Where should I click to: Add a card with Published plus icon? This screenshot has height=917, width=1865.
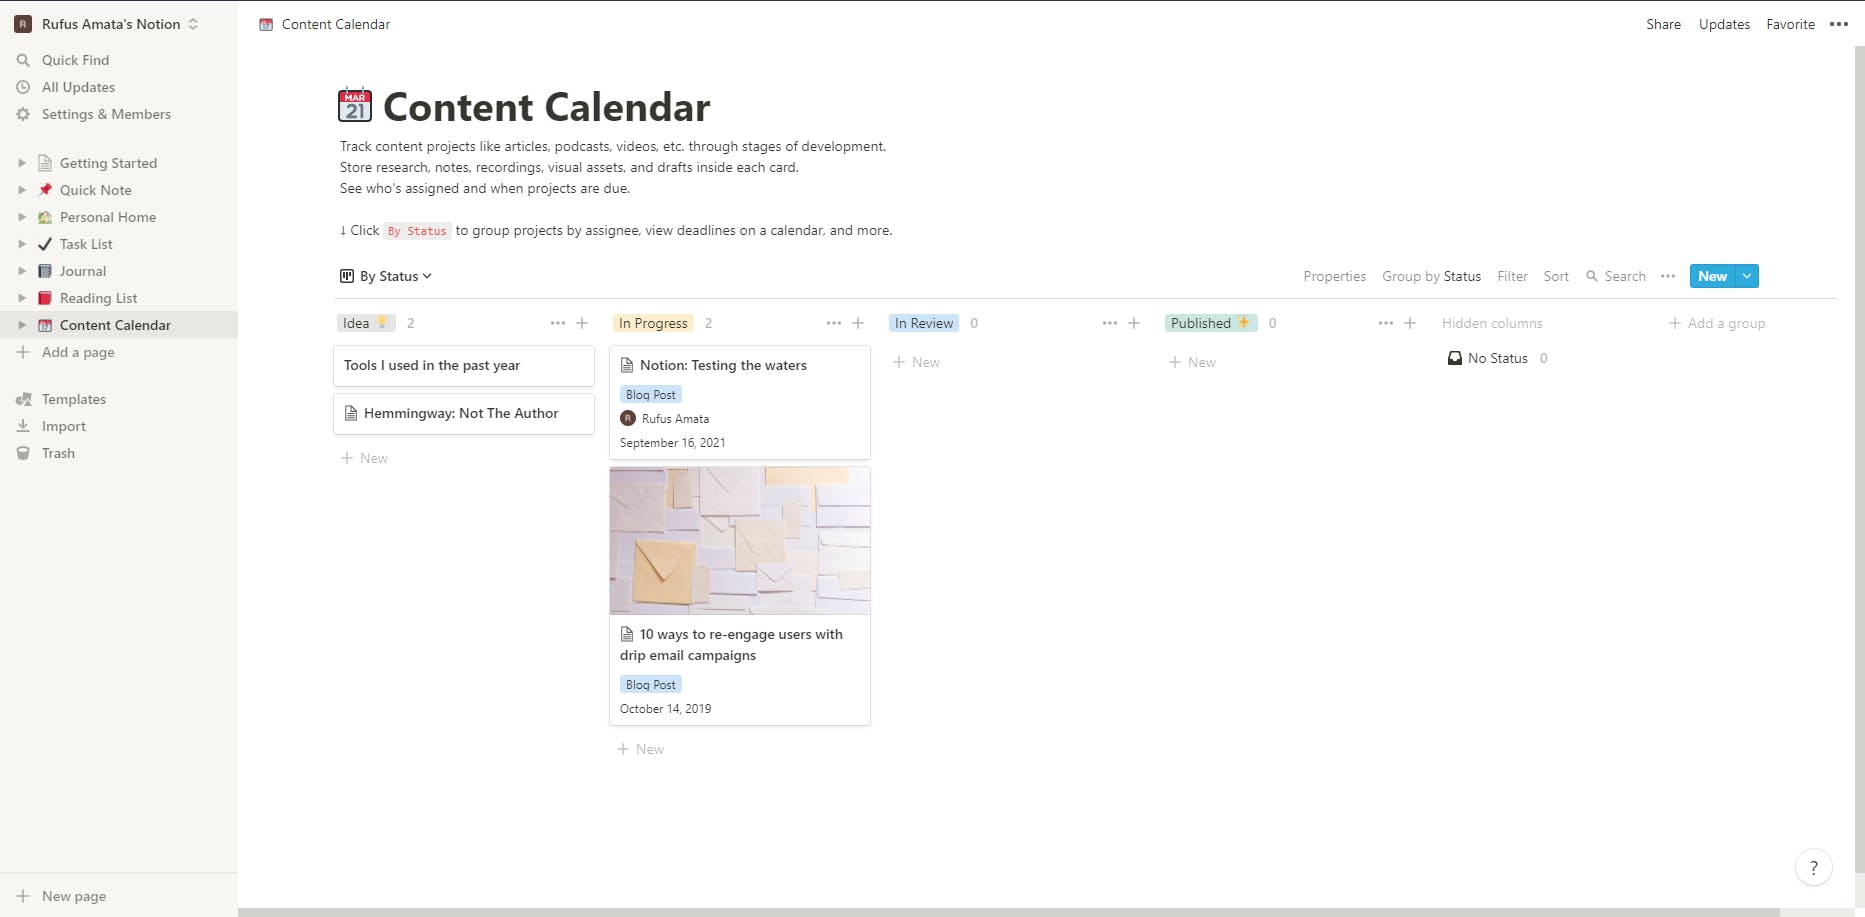click(x=1410, y=323)
